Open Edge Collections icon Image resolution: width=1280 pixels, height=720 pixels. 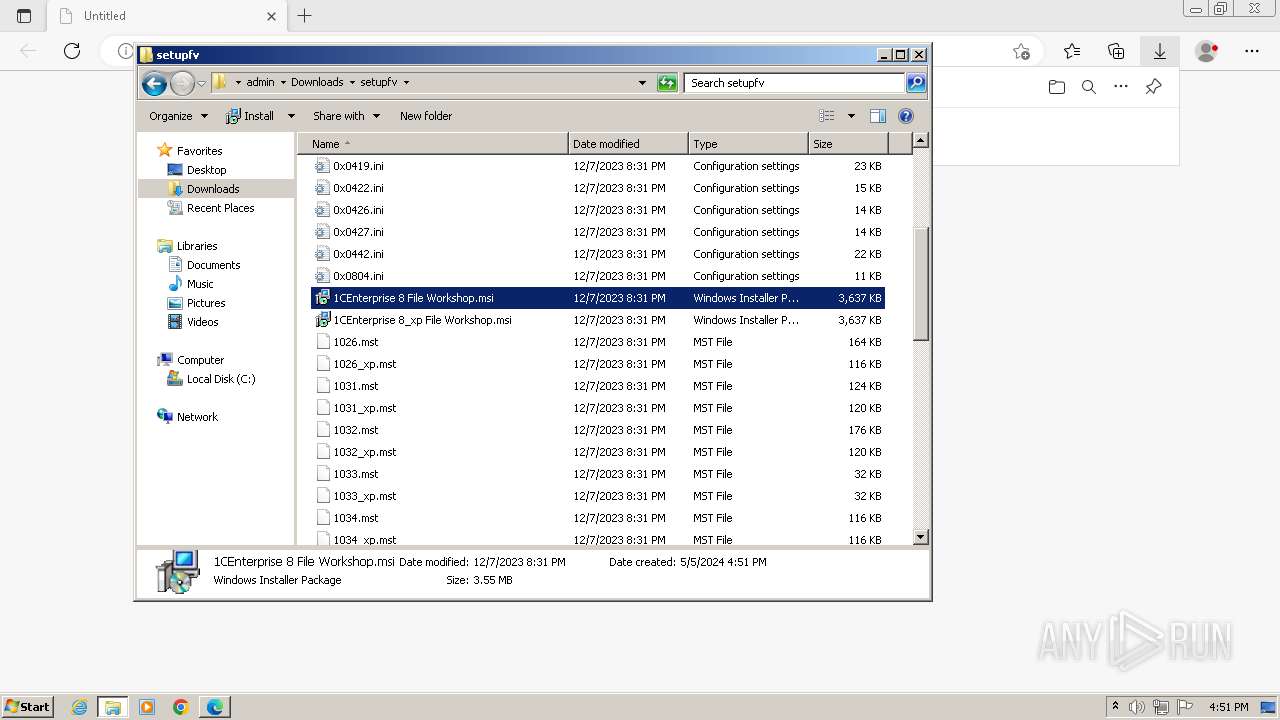coord(1116,51)
